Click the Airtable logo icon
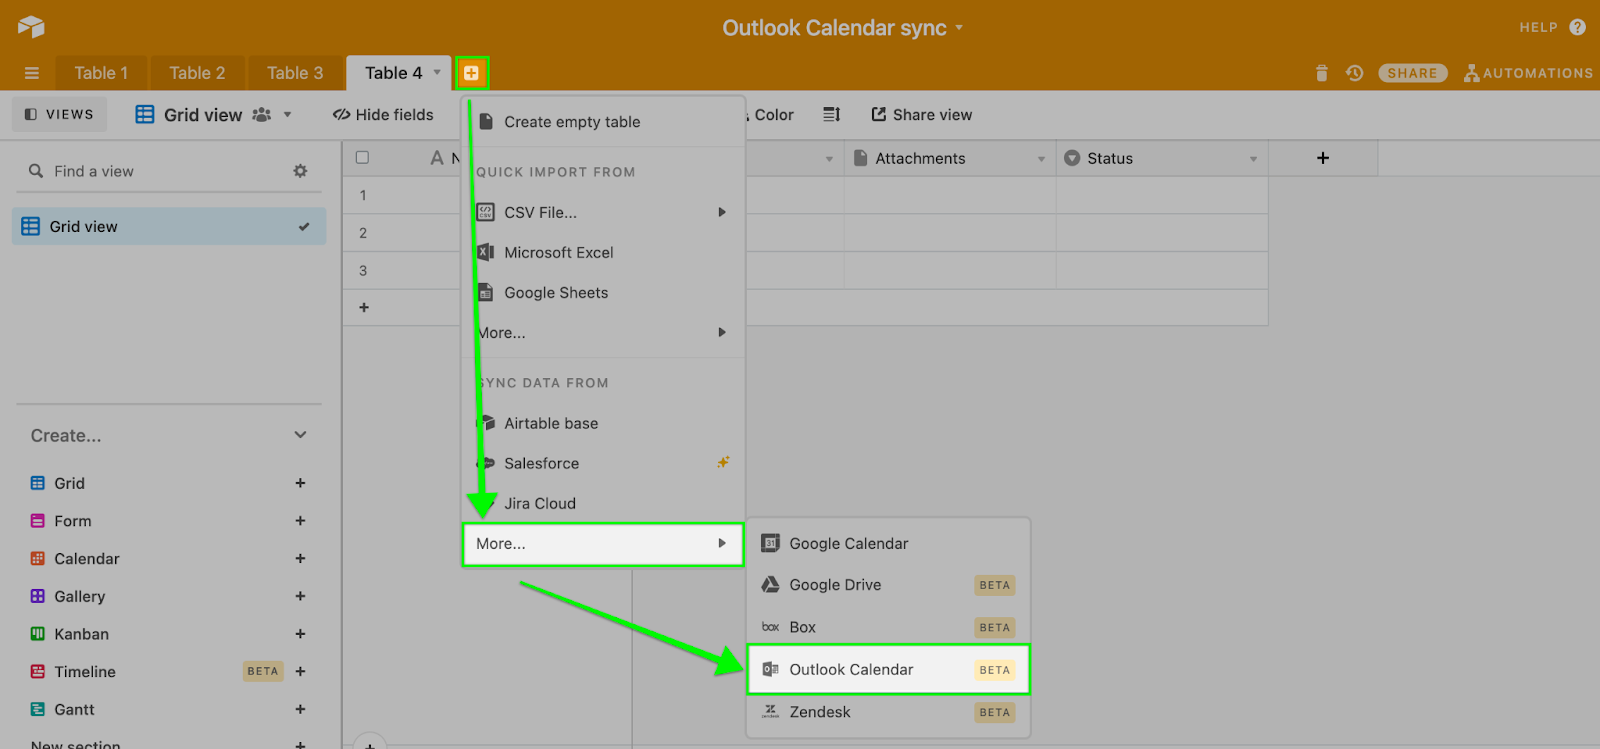The height and width of the screenshot is (749, 1600). 31,26
